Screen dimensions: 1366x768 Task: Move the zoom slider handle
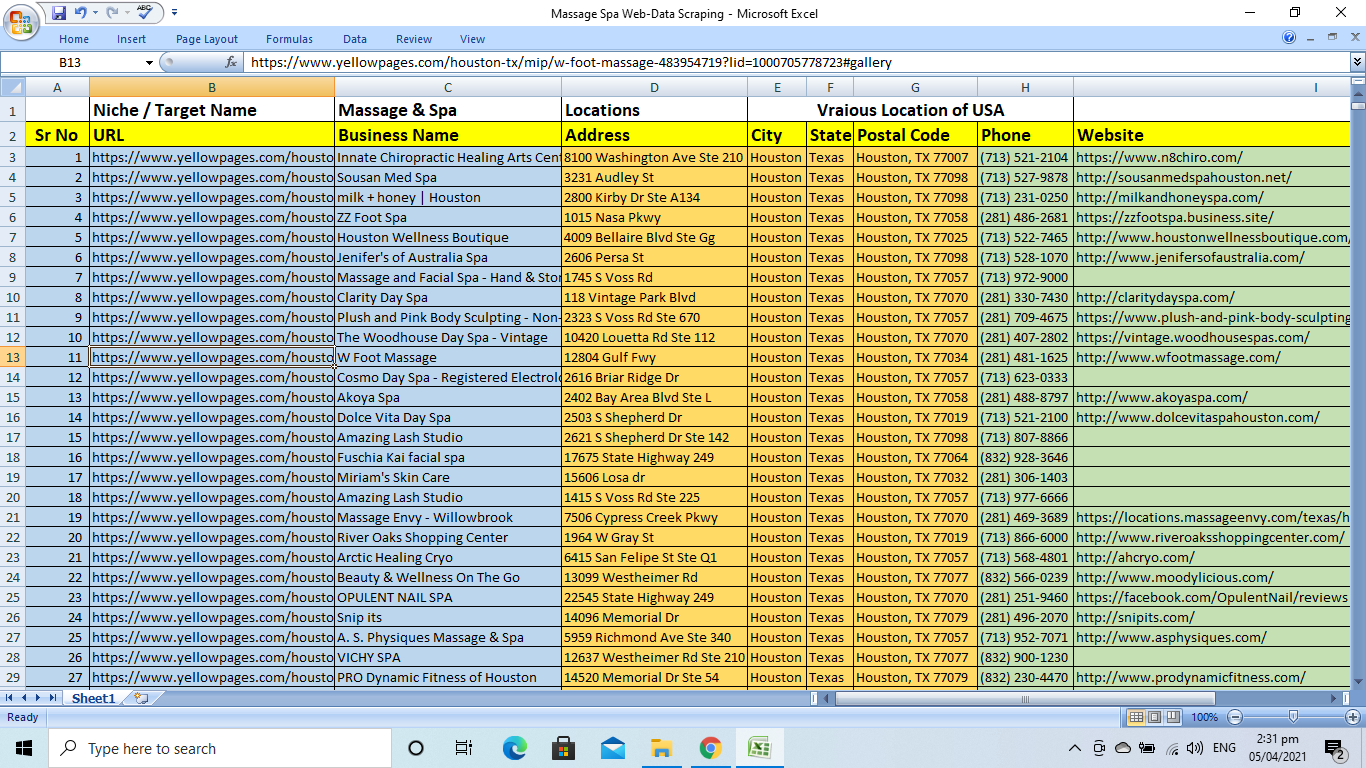click(x=1294, y=717)
